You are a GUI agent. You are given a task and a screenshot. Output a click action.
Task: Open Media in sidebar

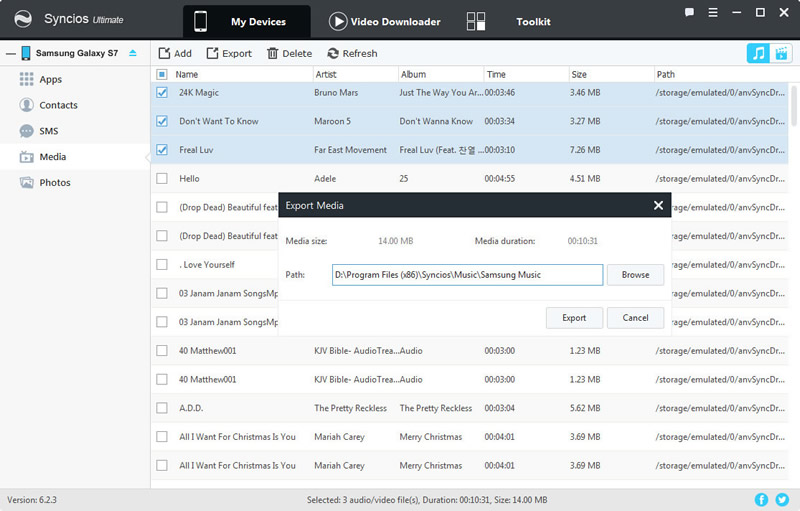(53, 157)
